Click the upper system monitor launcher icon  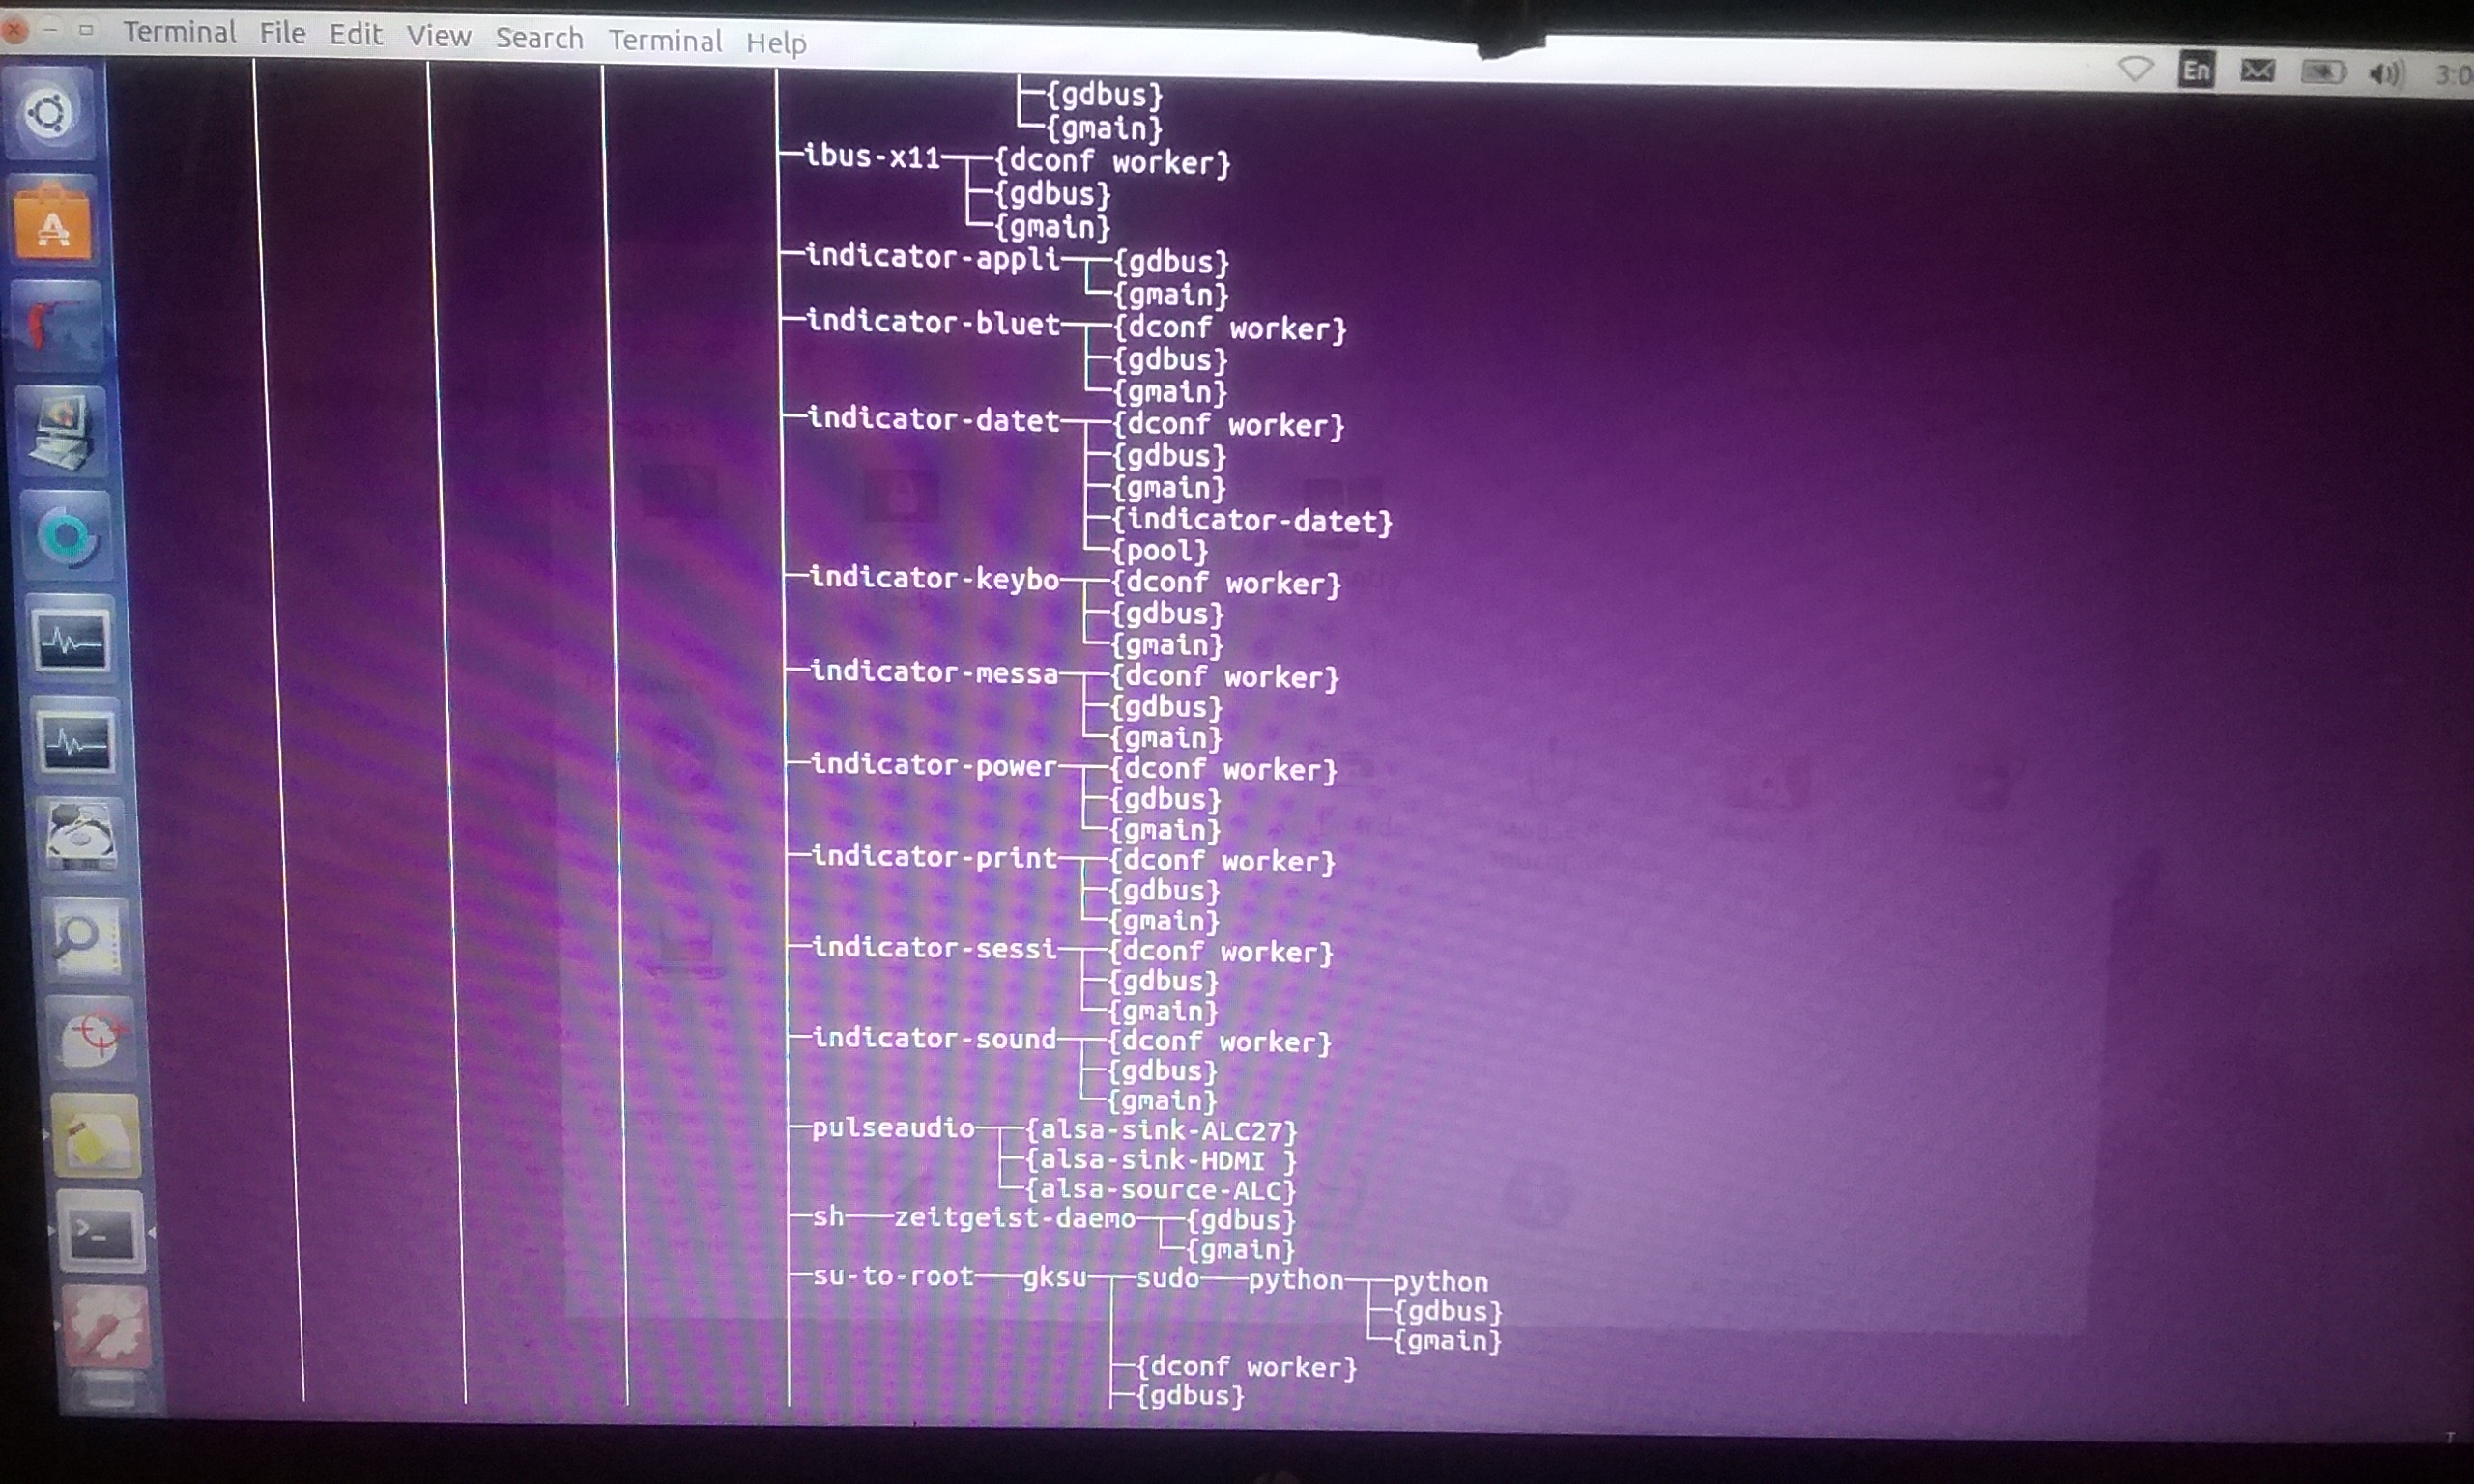point(70,639)
